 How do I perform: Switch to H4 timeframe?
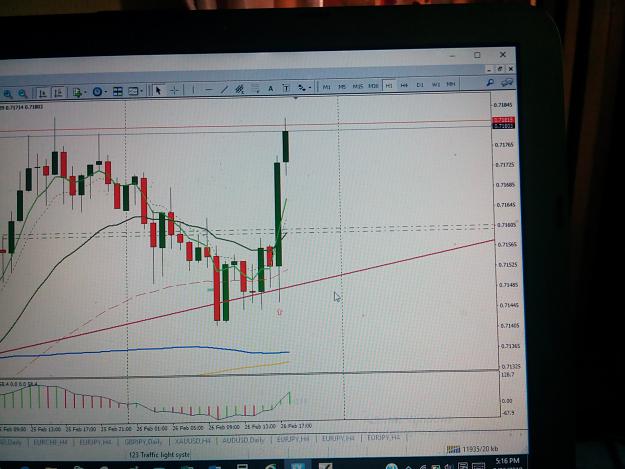404,85
